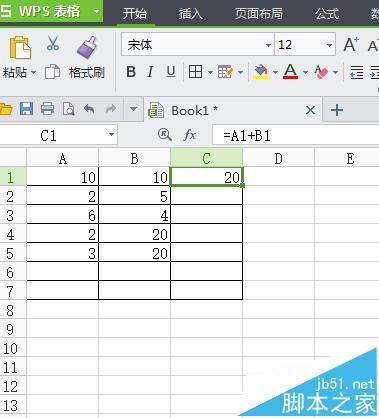Switch to the 开始 ribbon tab
Viewport: 379px width, 418px height.
(x=135, y=13)
